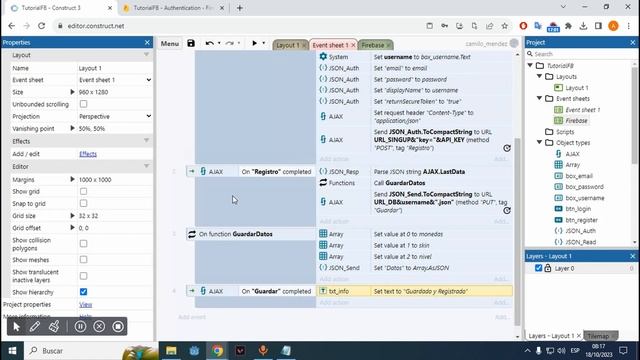The height and width of the screenshot is (360, 640).
Task: Click the Project search field
Action: pyautogui.click(x=580, y=54)
